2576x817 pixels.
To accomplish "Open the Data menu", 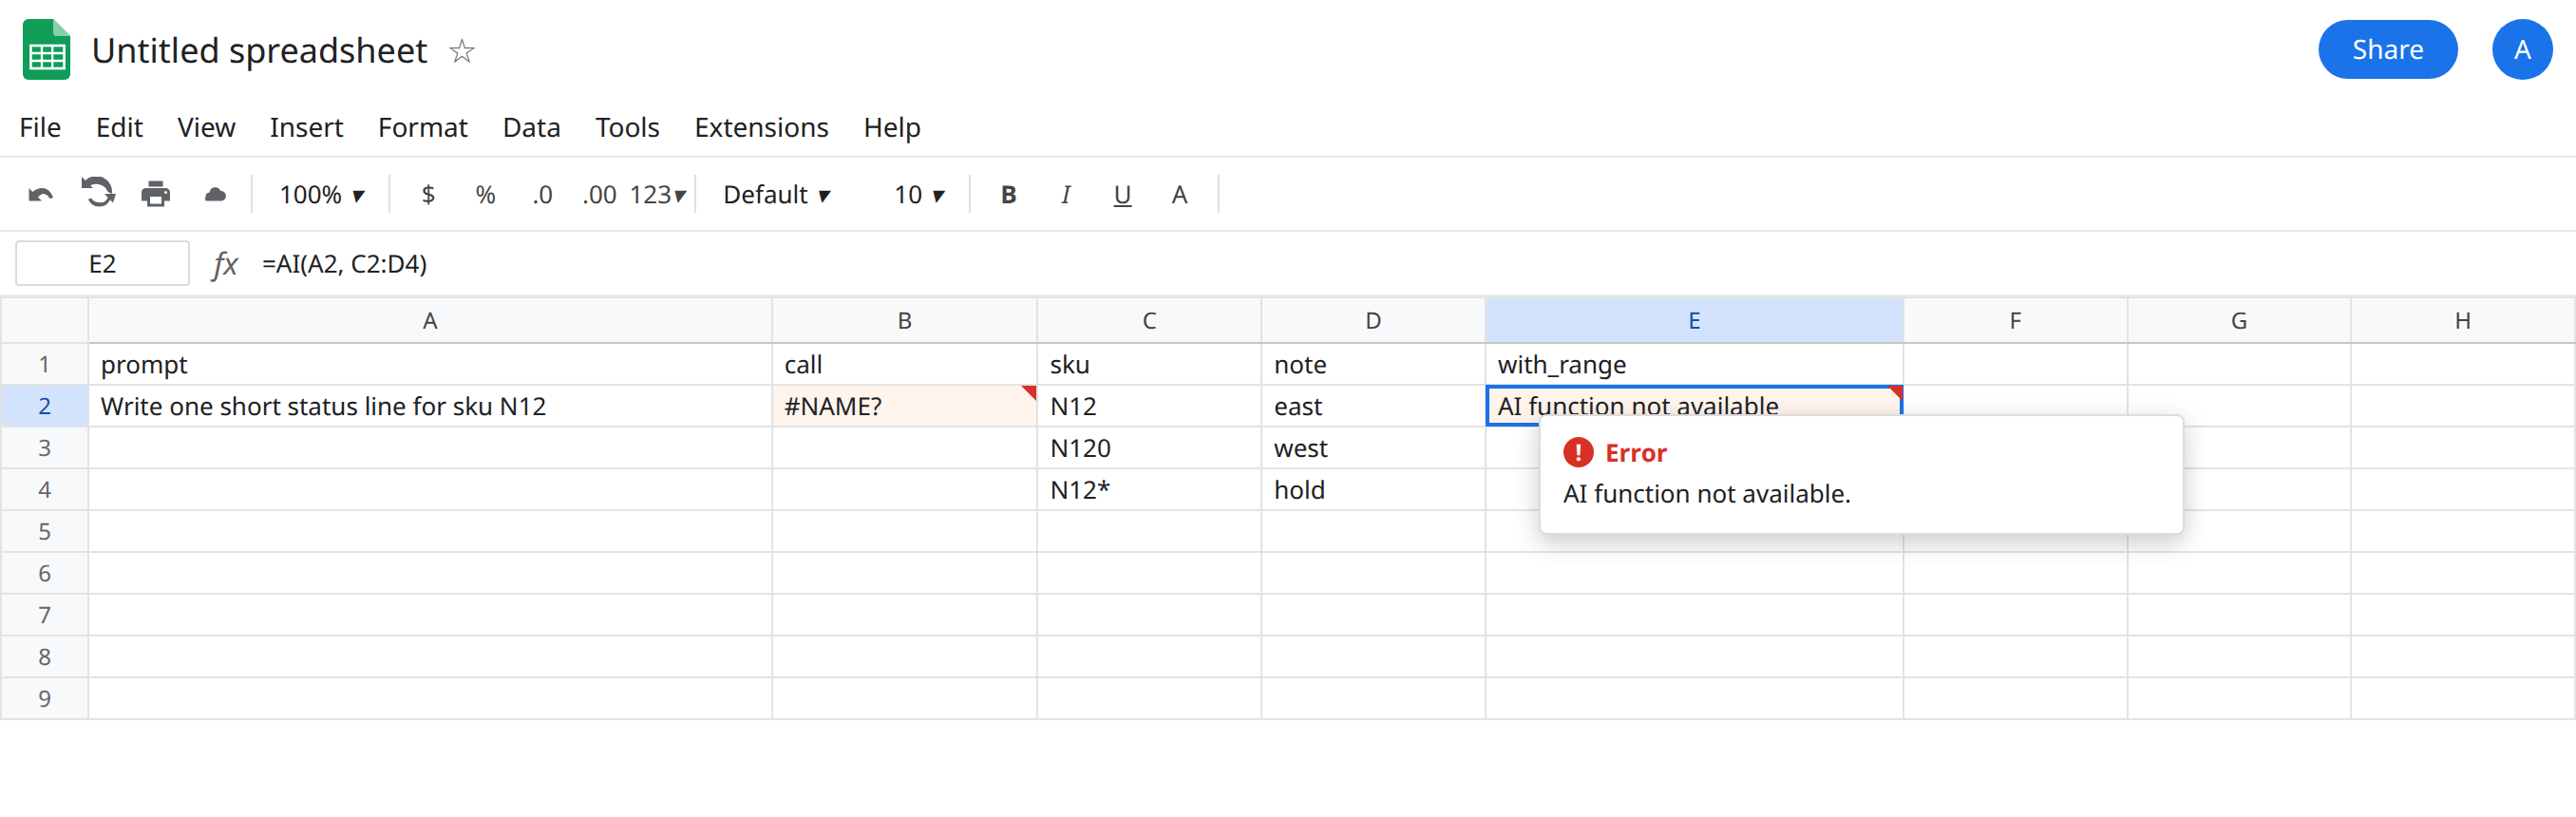I will pyautogui.click(x=531, y=128).
